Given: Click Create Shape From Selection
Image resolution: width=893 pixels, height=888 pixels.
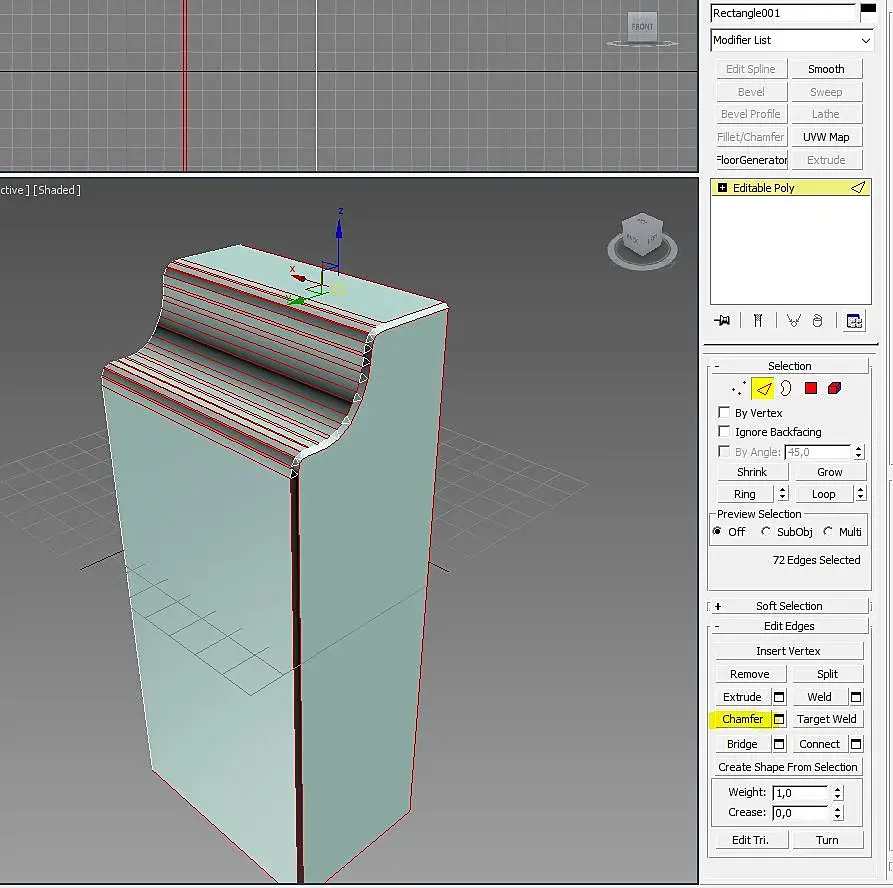Looking at the screenshot, I should tap(788, 767).
